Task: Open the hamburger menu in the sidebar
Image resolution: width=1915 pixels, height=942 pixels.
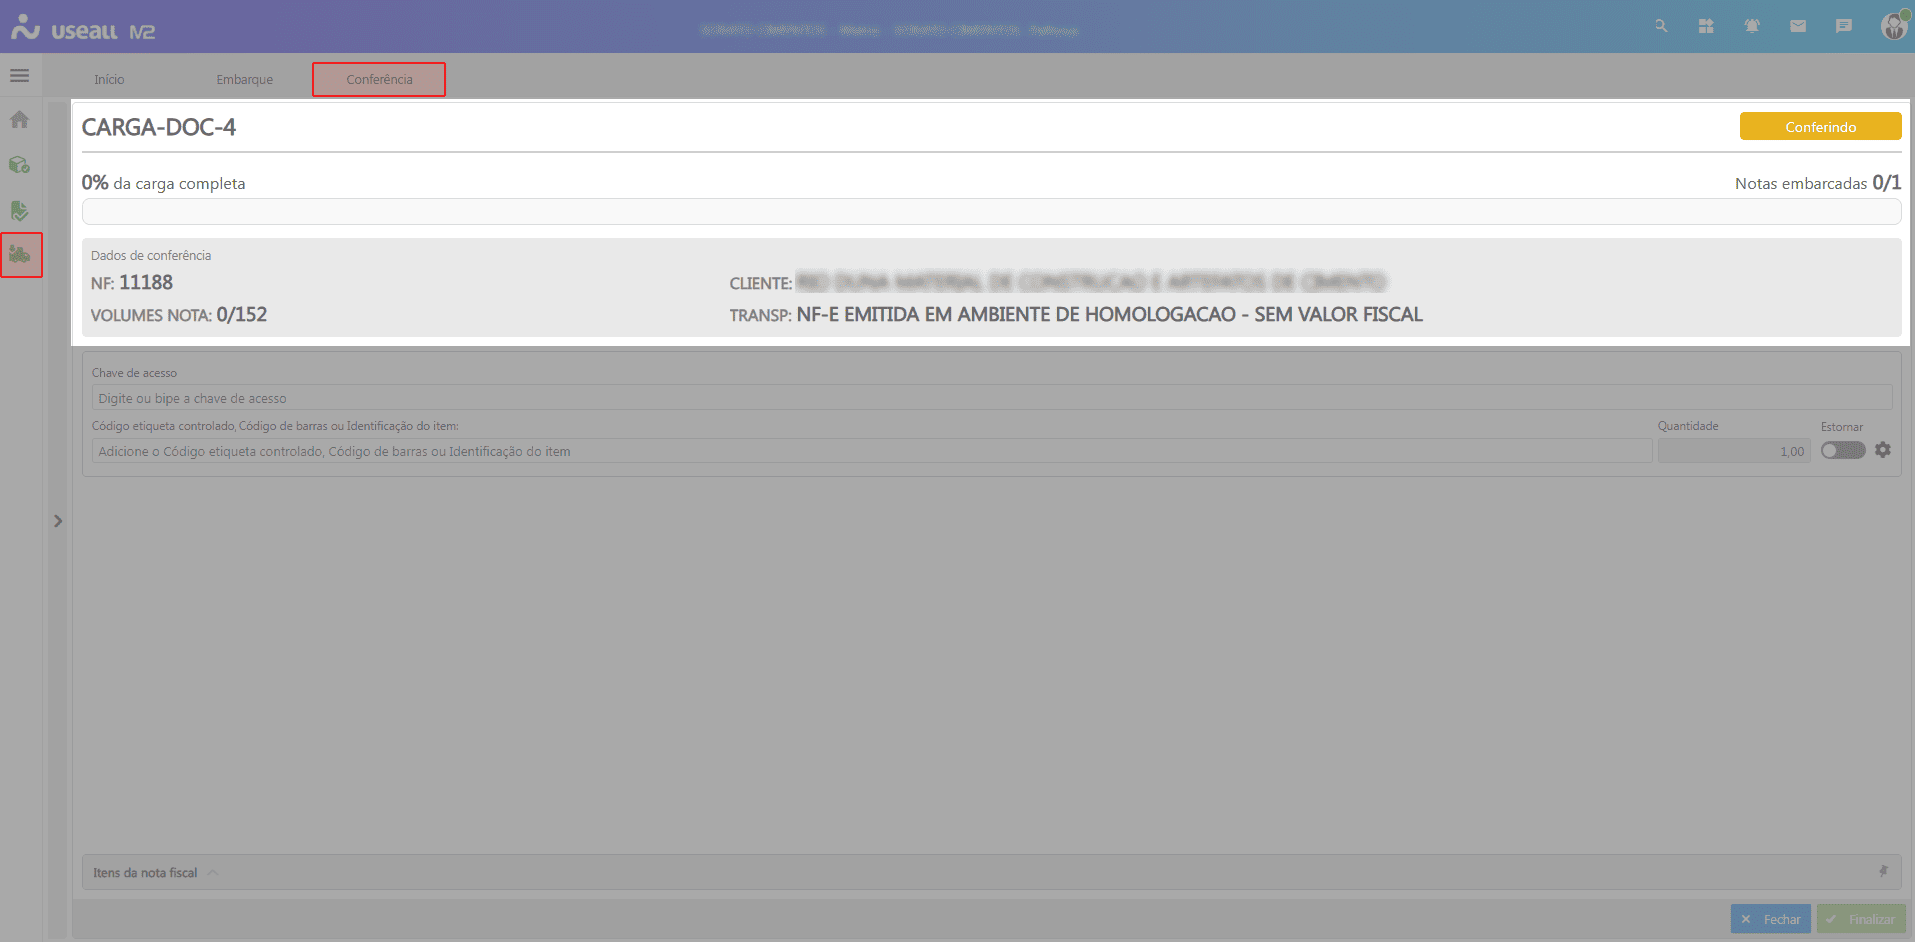Action: coord(19,76)
